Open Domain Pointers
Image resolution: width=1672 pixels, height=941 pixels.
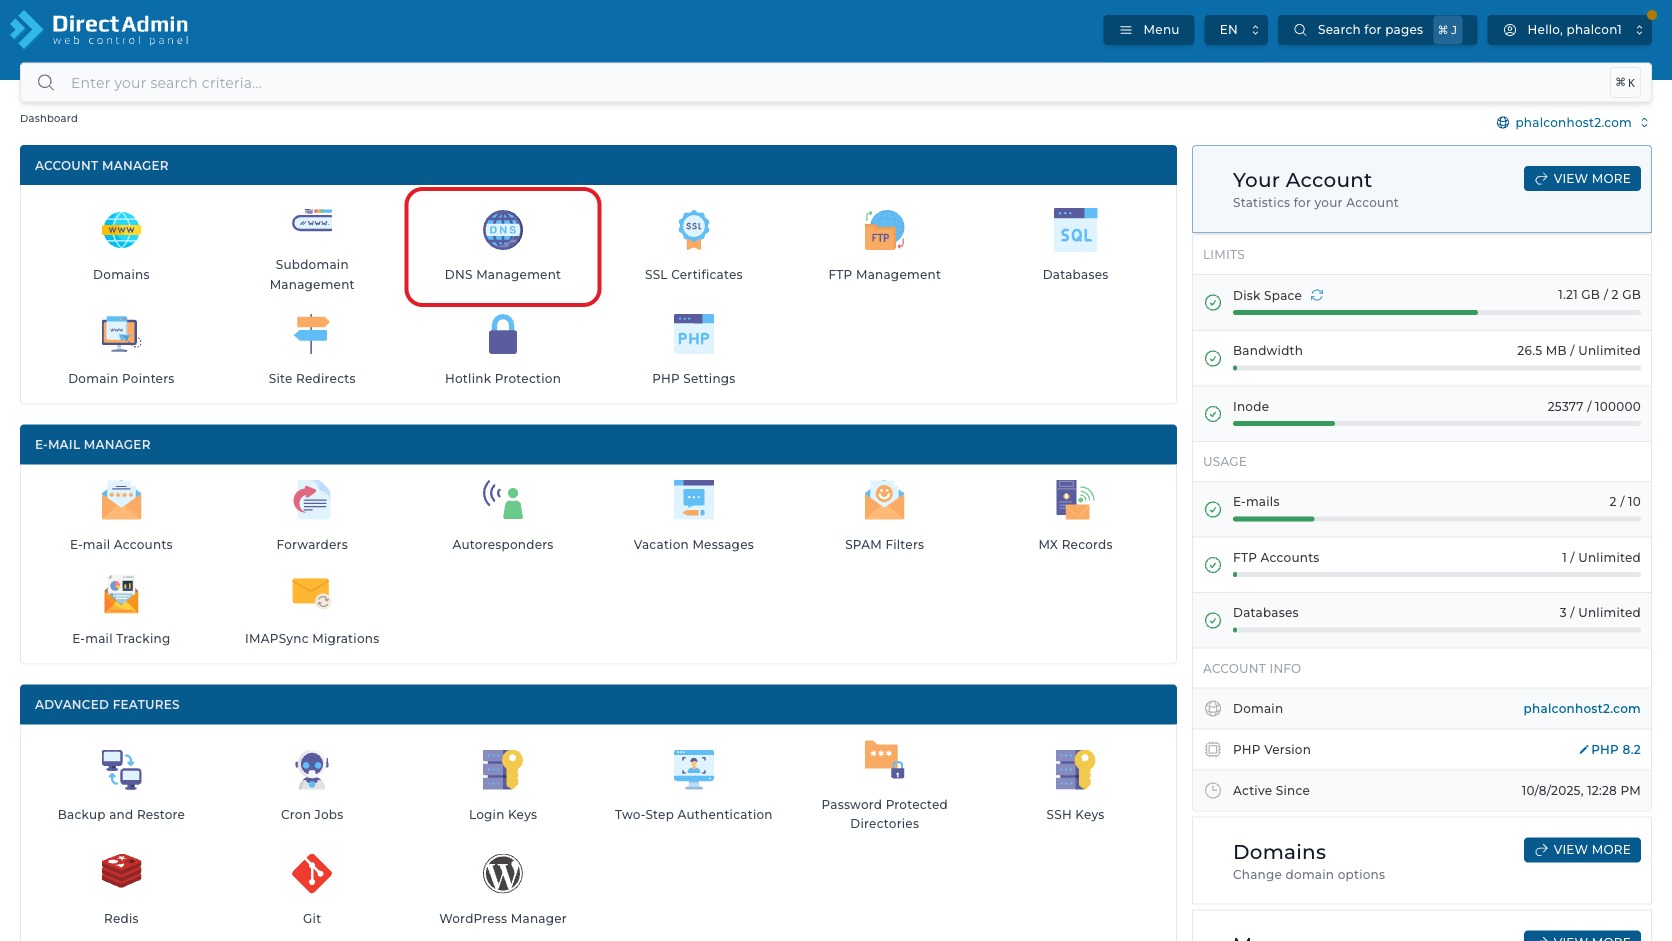pos(121,349)
